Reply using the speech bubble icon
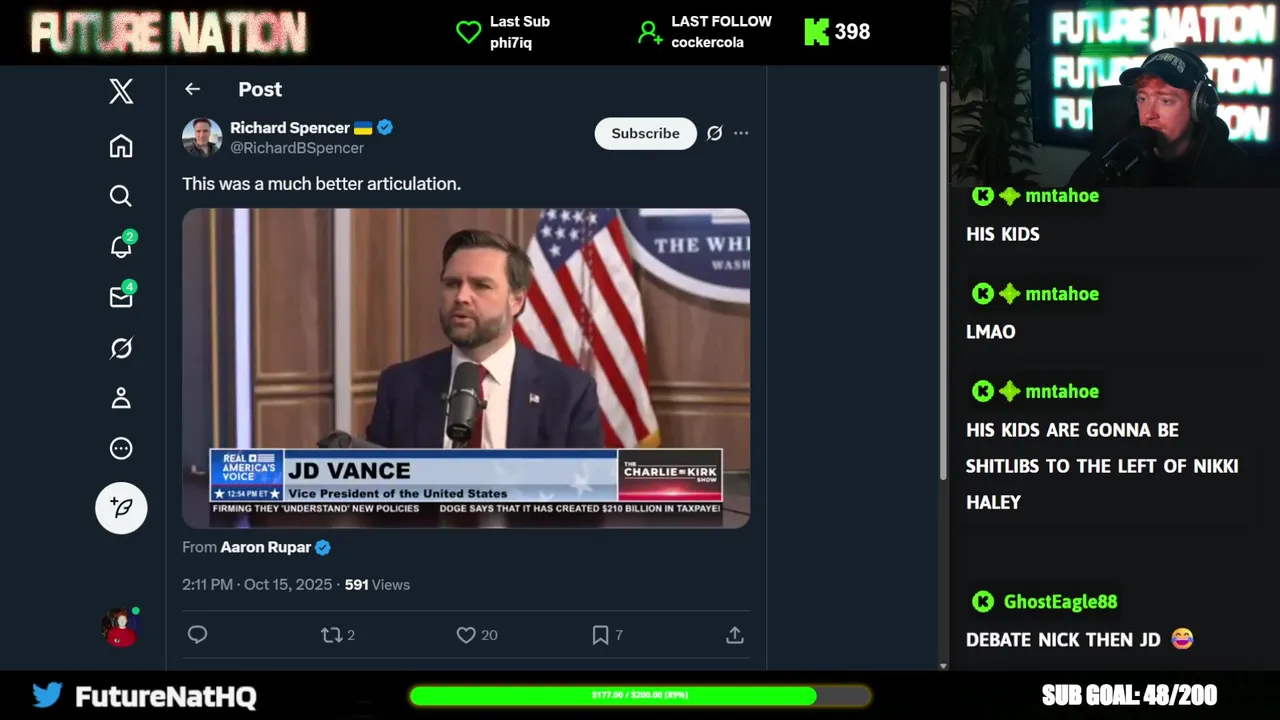 point(198,635)
